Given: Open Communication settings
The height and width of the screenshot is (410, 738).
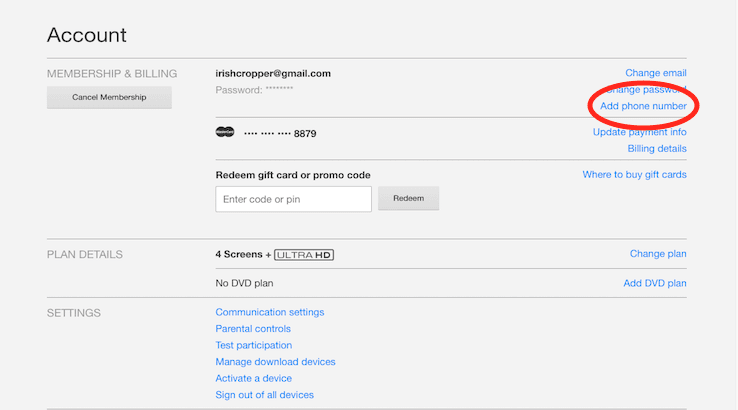Looking at the screenshot, I should point(269,312).
